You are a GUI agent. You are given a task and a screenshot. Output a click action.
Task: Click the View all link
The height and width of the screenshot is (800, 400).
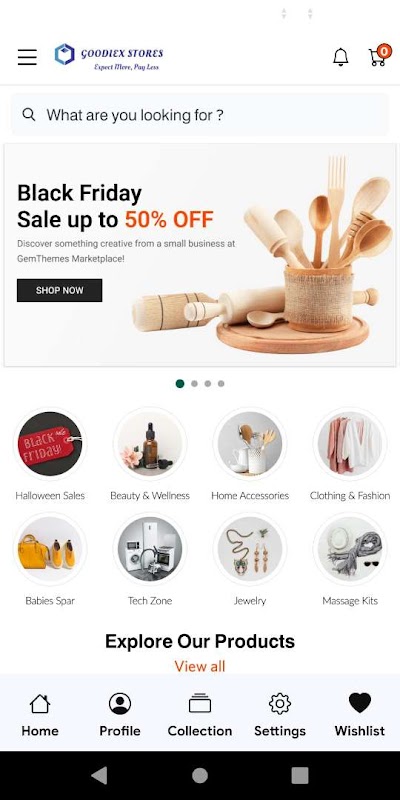(200, 666)
